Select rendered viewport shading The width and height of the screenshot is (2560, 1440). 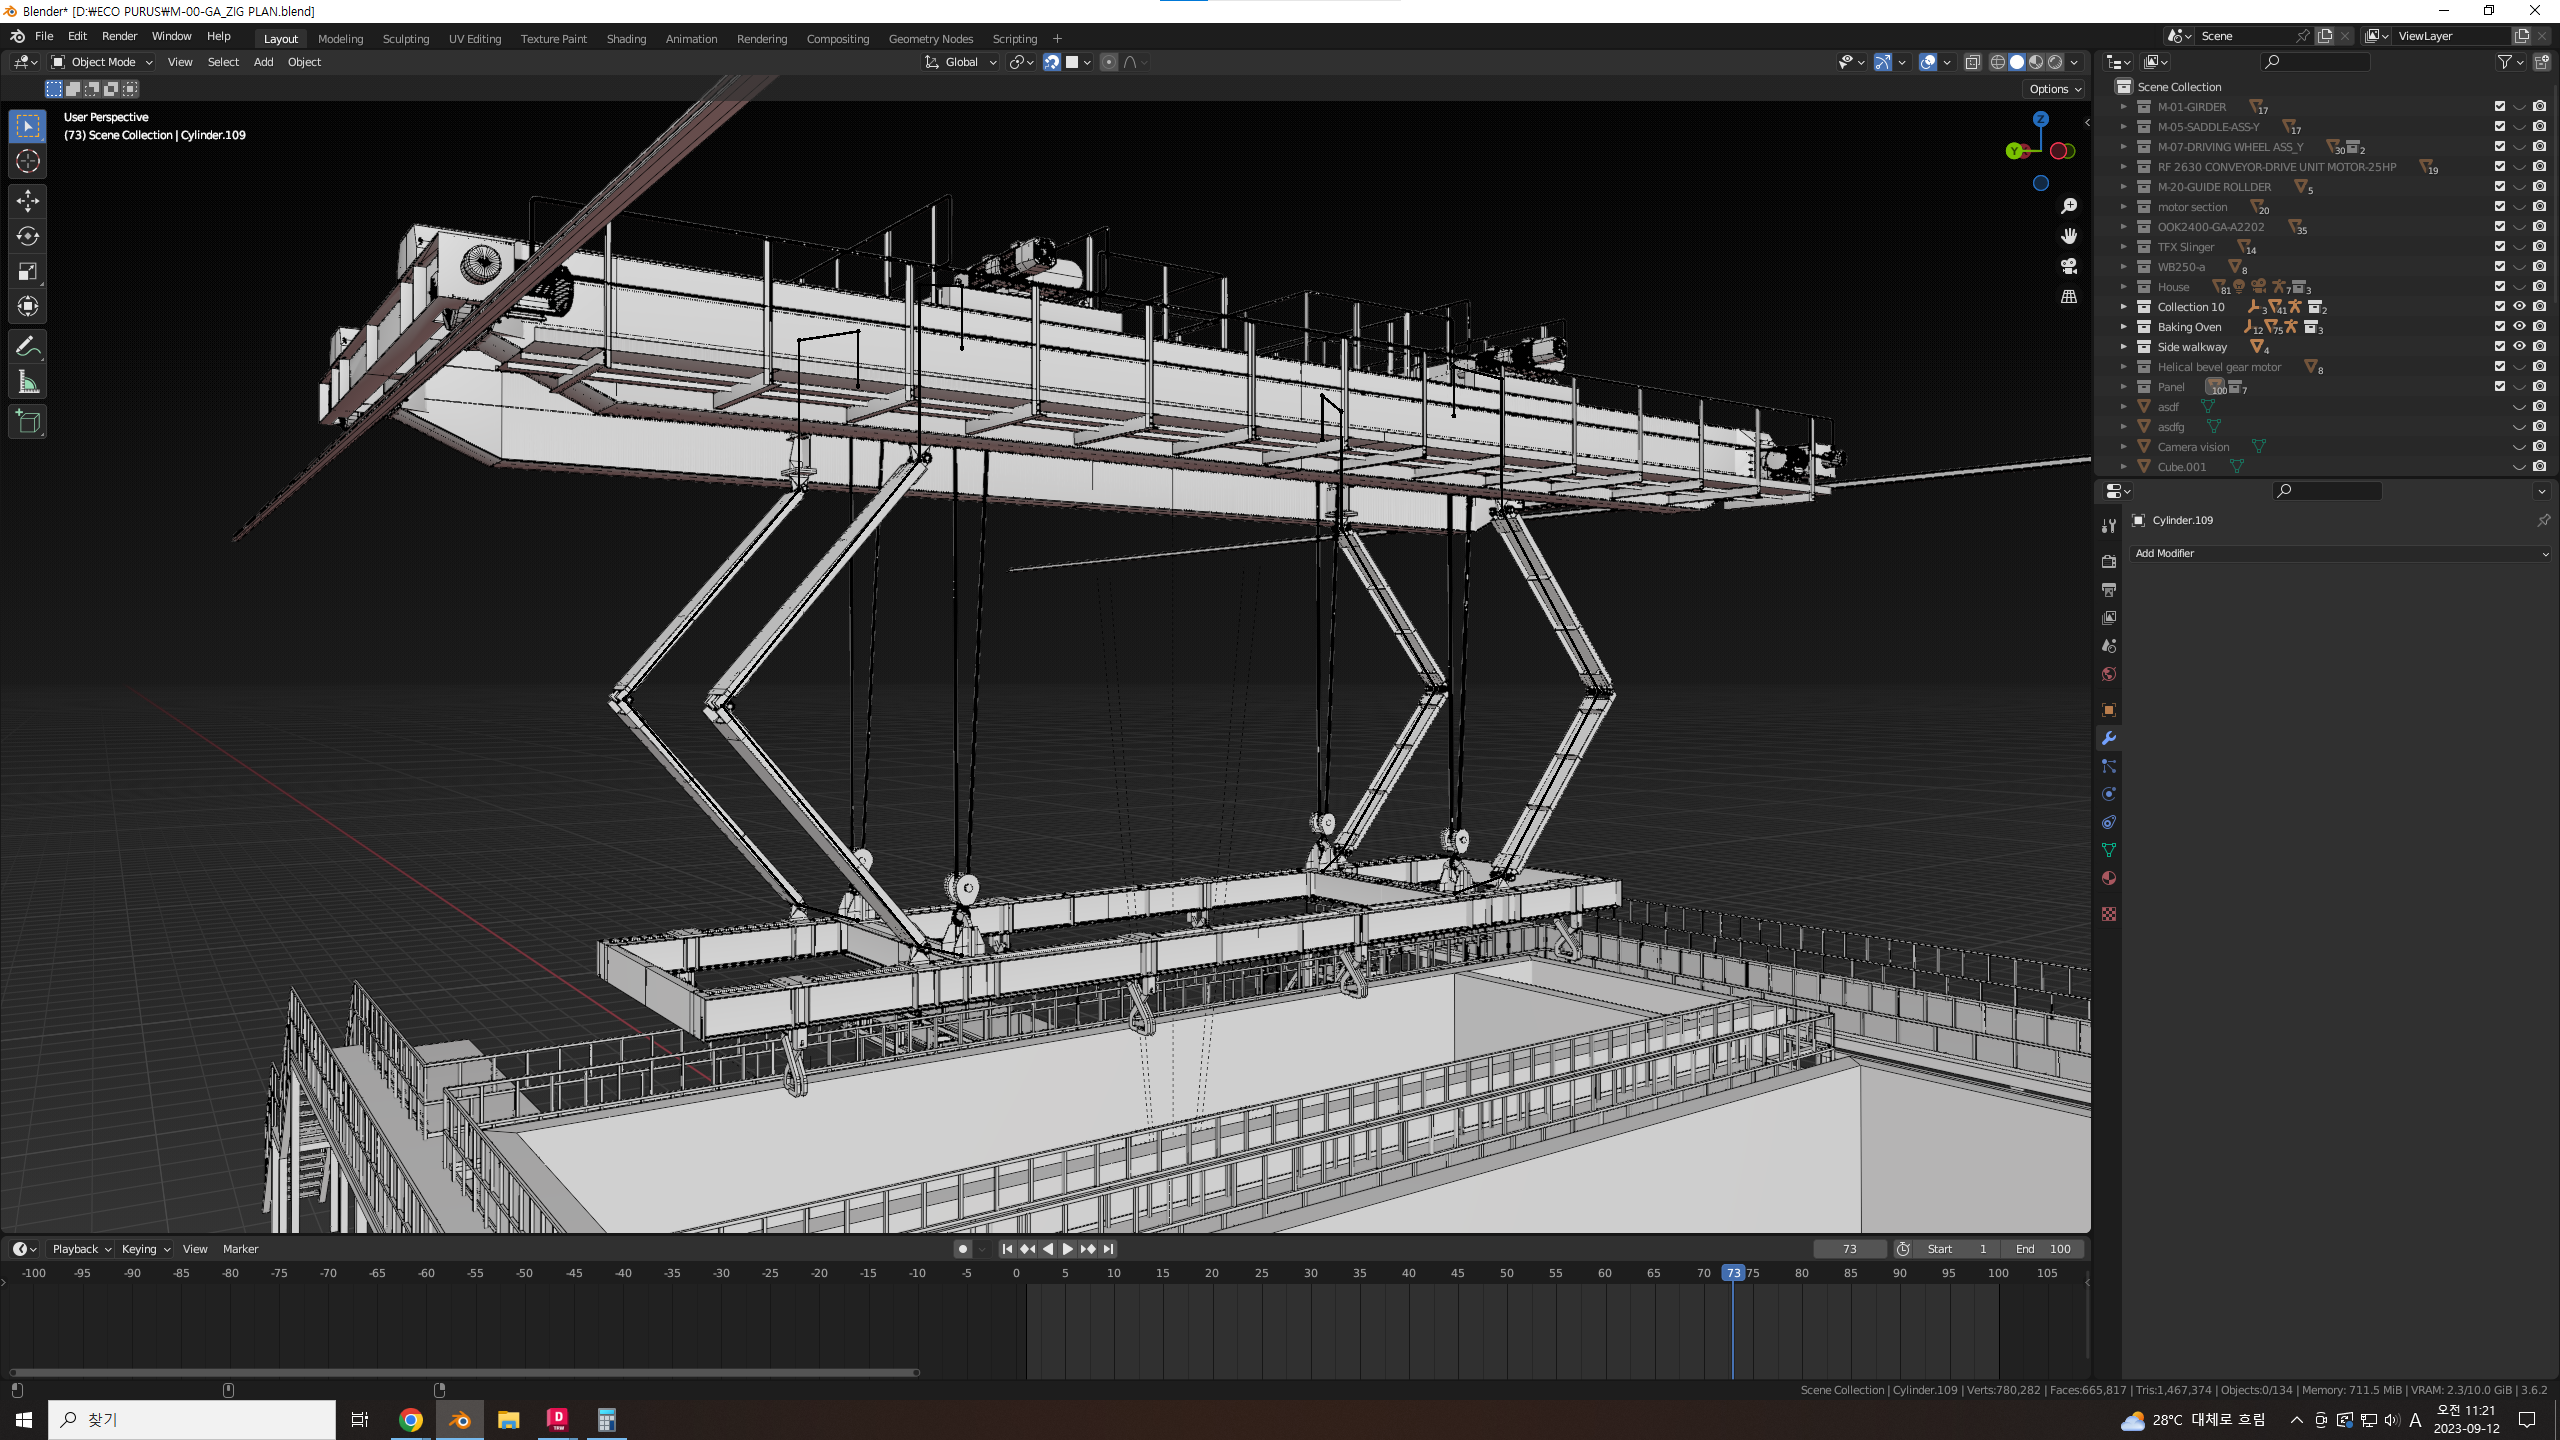click(2055, 62)
